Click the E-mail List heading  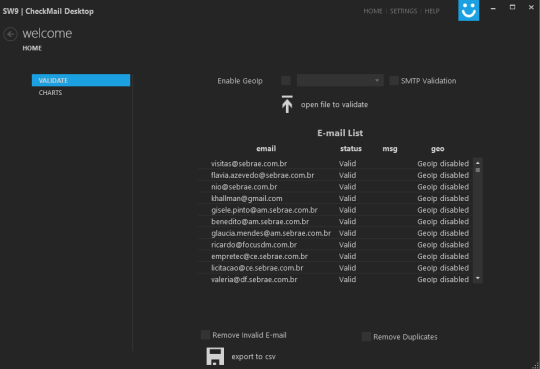340,133
